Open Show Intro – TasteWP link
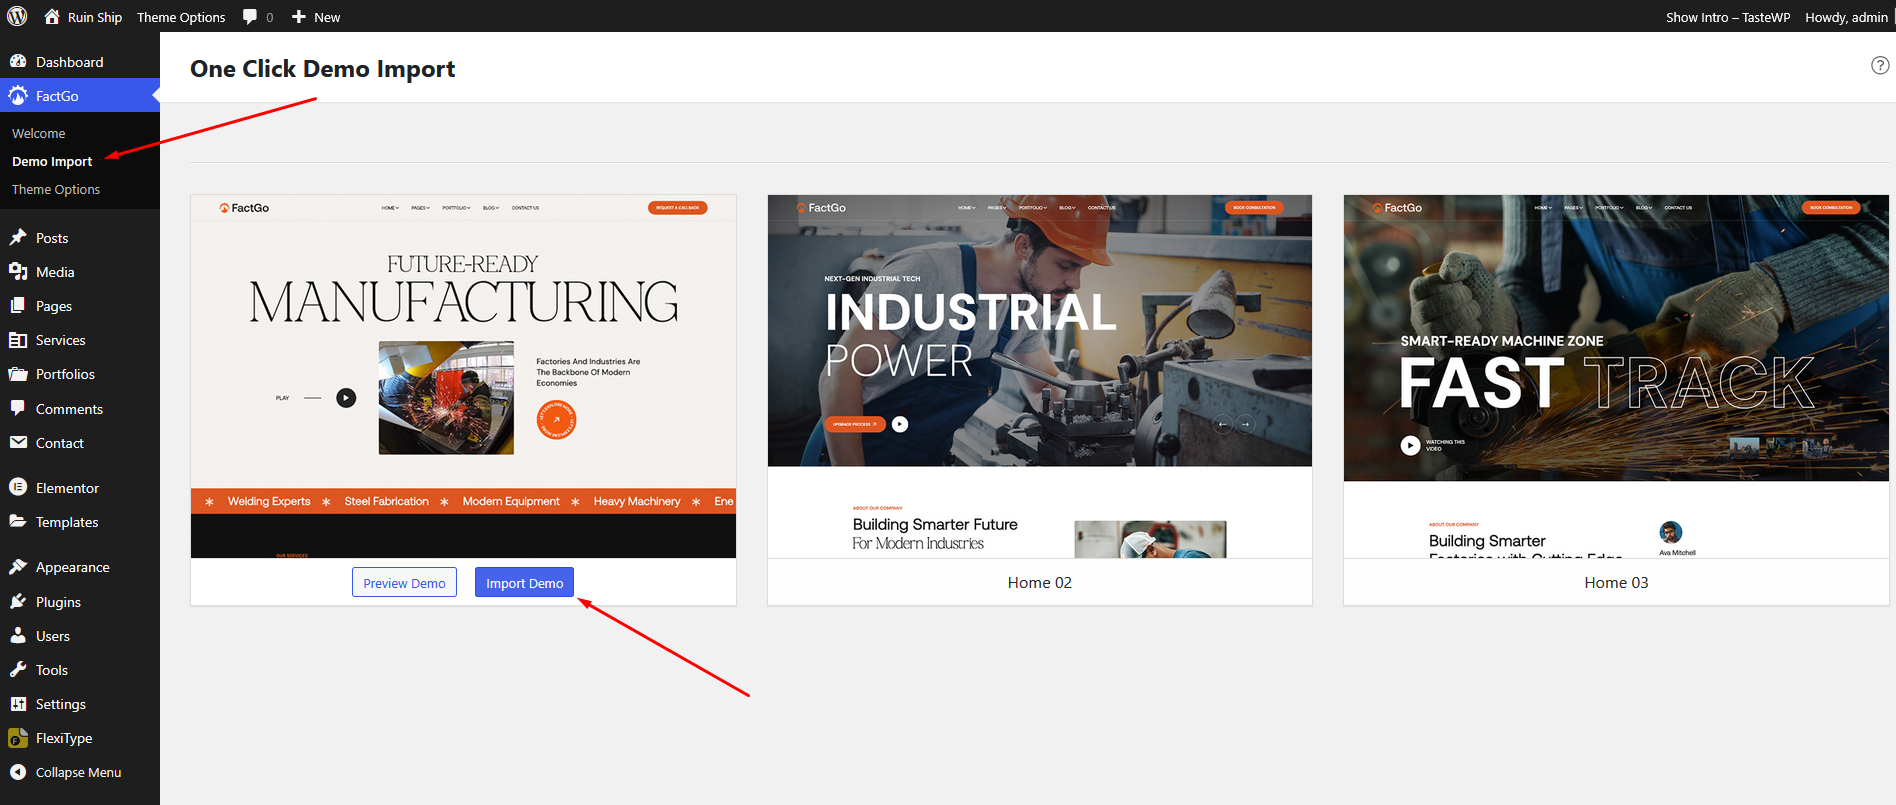This screenshot has width=1896, height=805. tap(1728, 17)
